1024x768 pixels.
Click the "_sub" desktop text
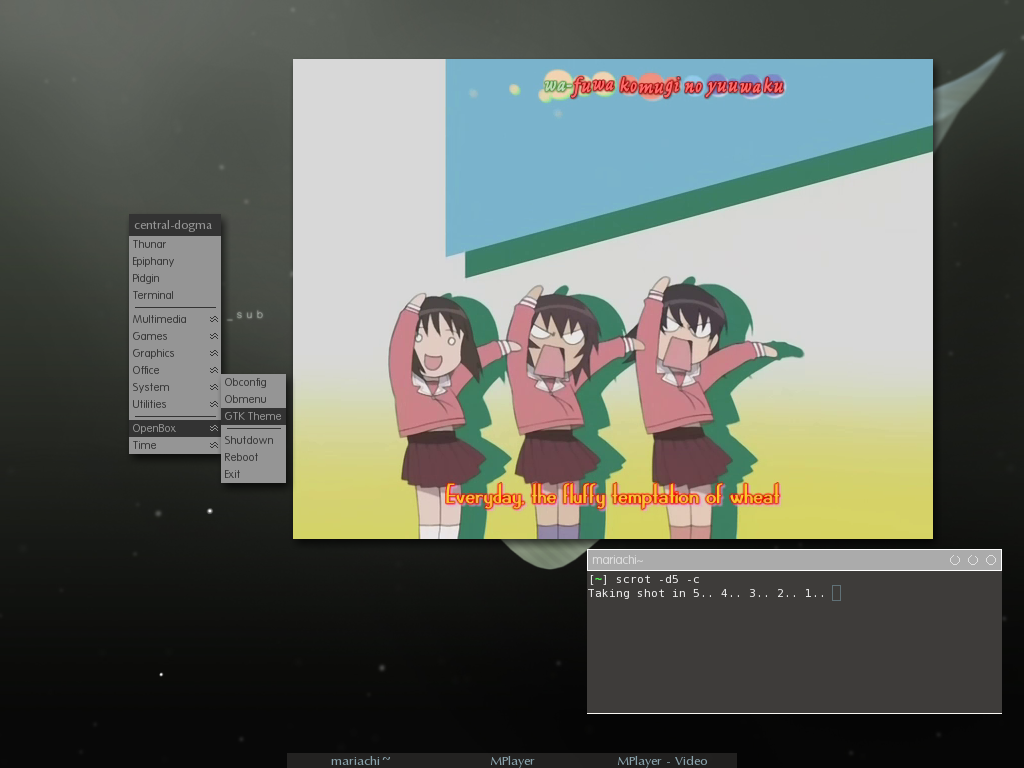[x=246, y=315]
